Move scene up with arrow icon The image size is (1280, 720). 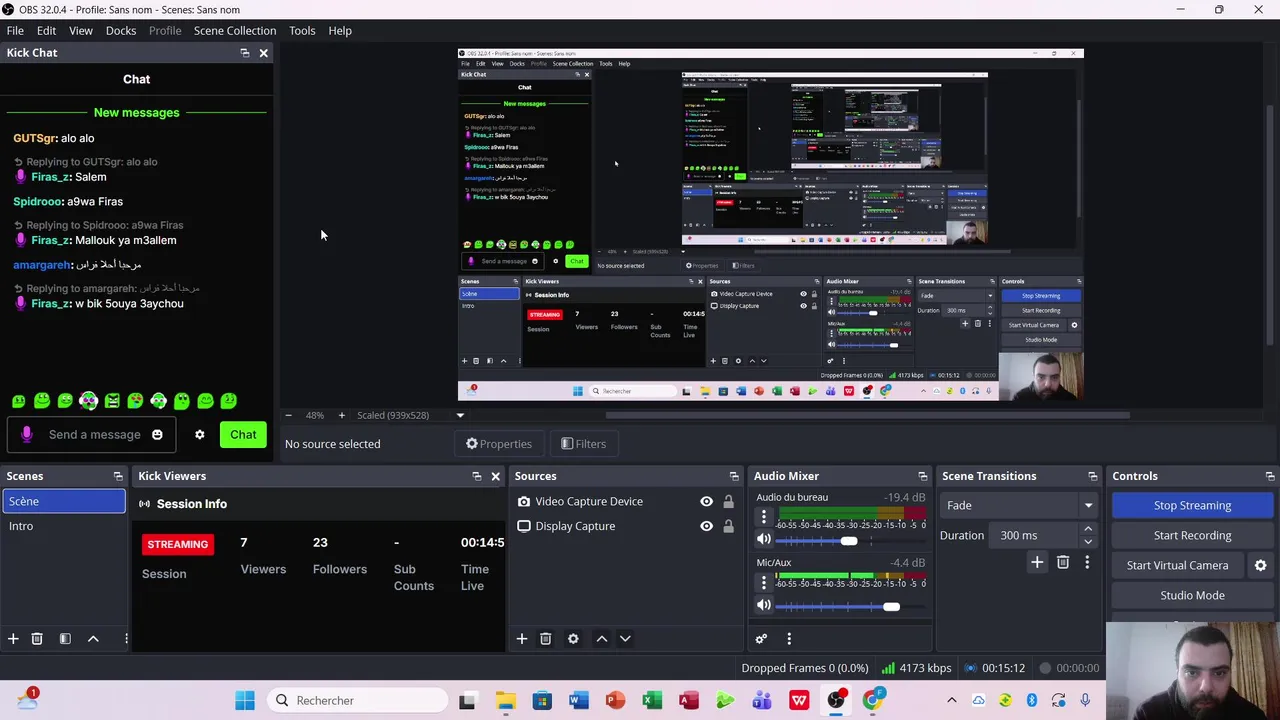coord(93,638)
